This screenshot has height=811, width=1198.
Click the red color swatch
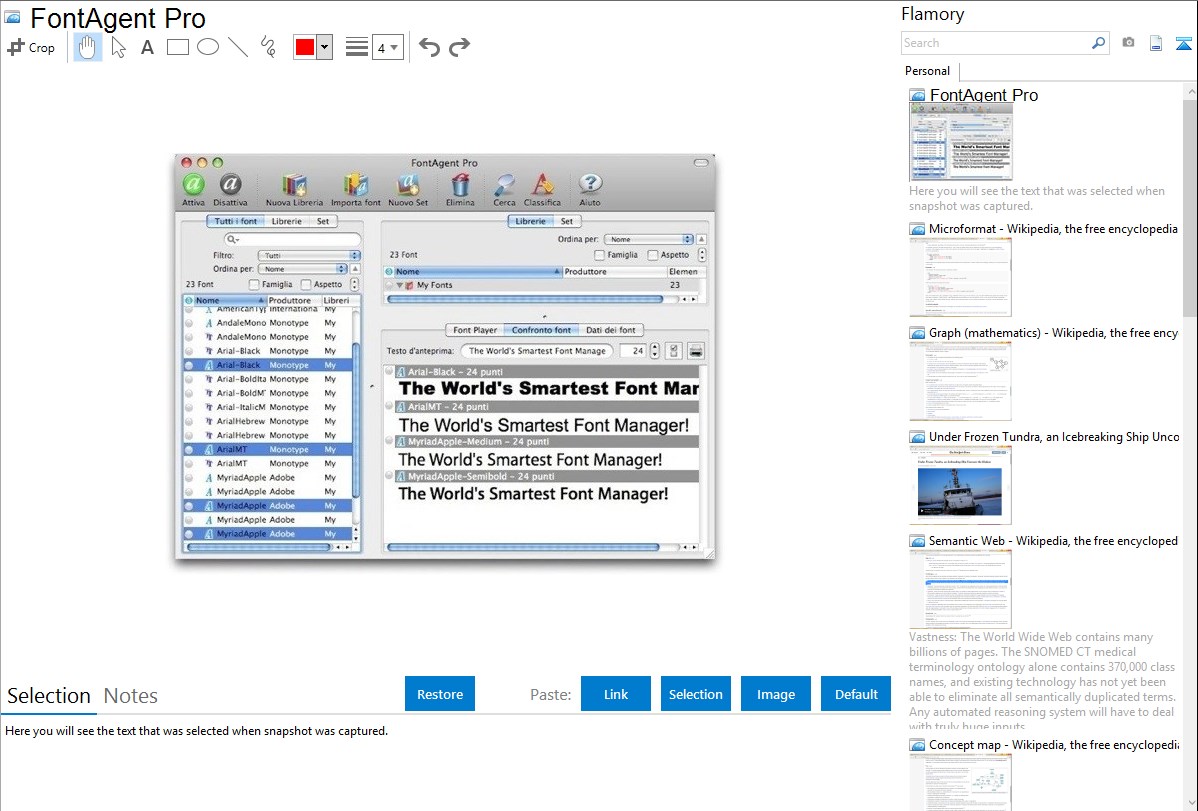click(x=305, y=47)
